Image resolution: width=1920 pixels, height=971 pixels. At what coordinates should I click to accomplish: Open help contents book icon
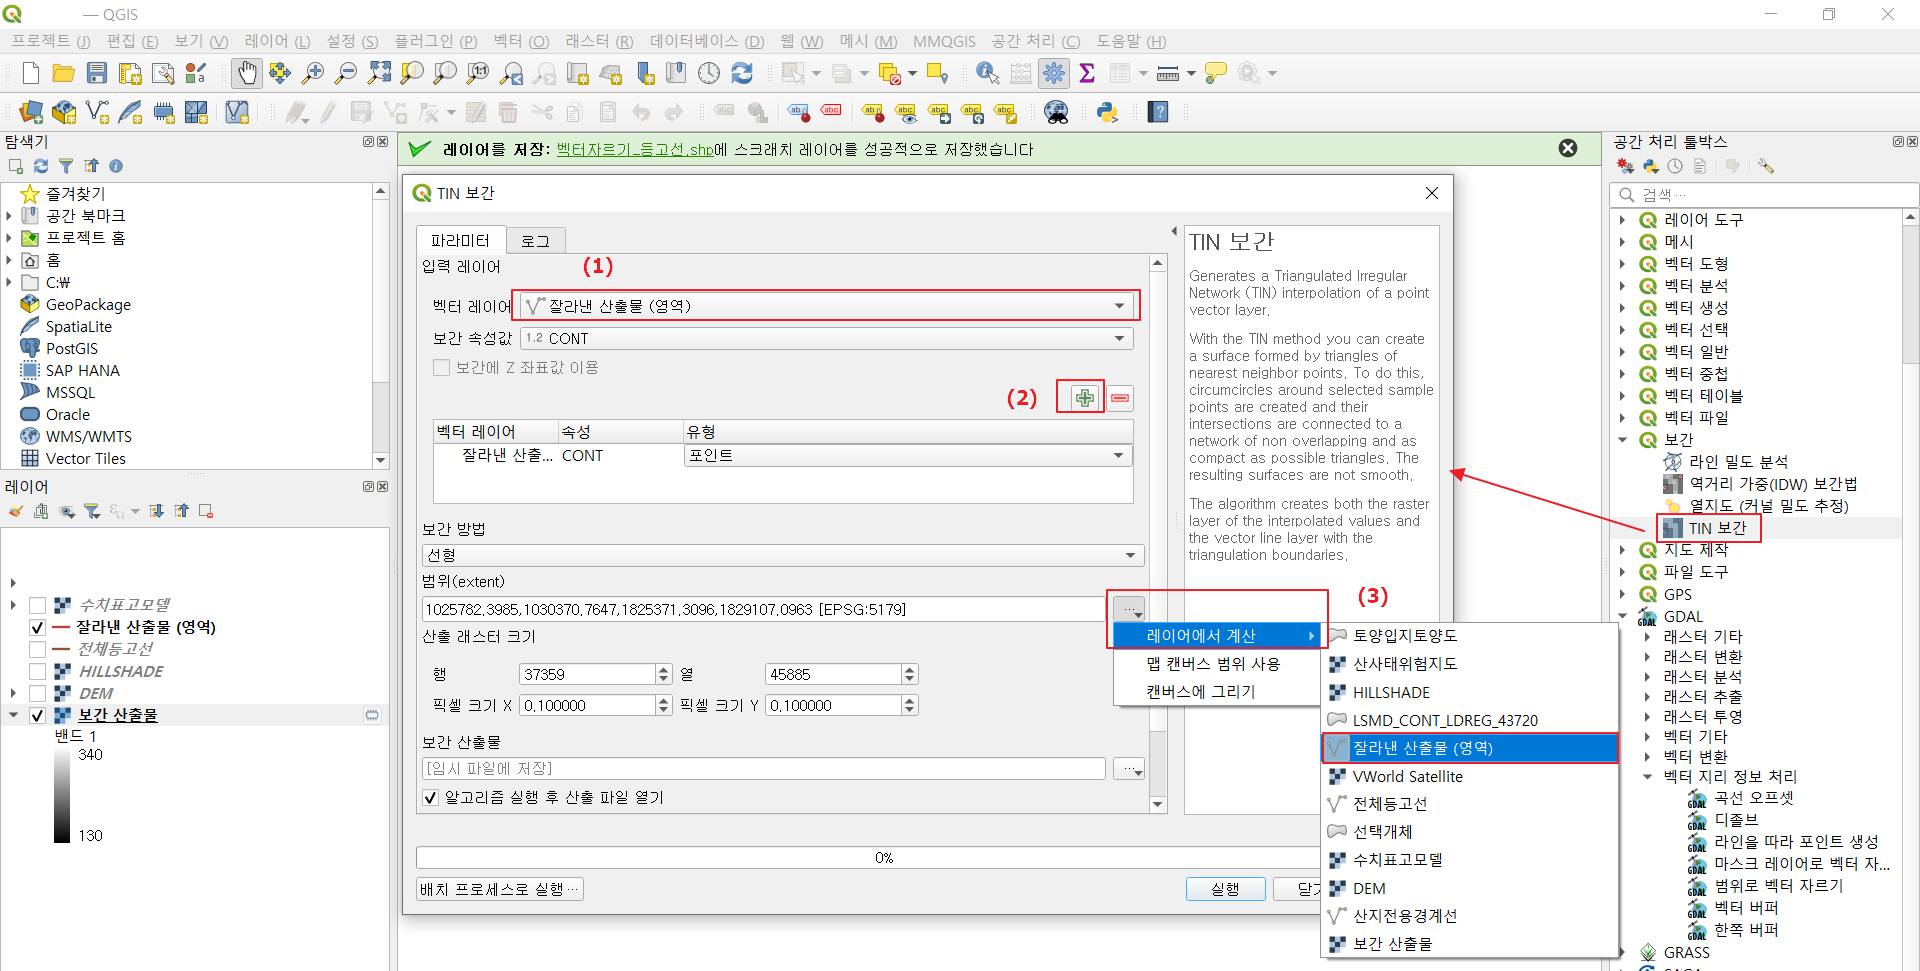point(1158,112)
